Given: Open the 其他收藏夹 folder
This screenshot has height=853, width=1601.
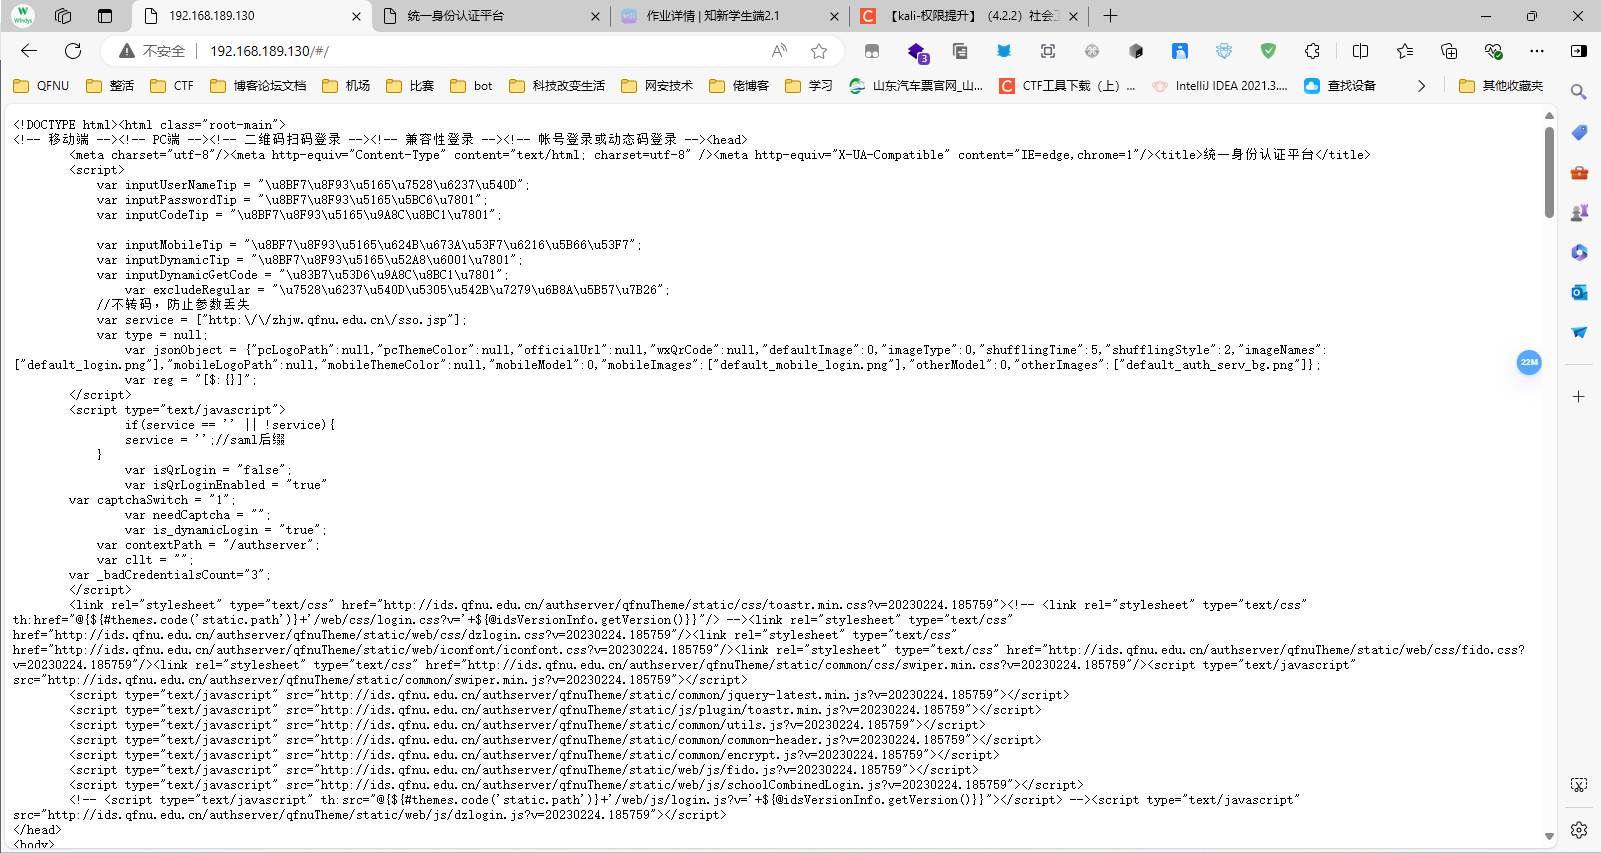Looking at the screenshot, I should tap(1501, 86).
